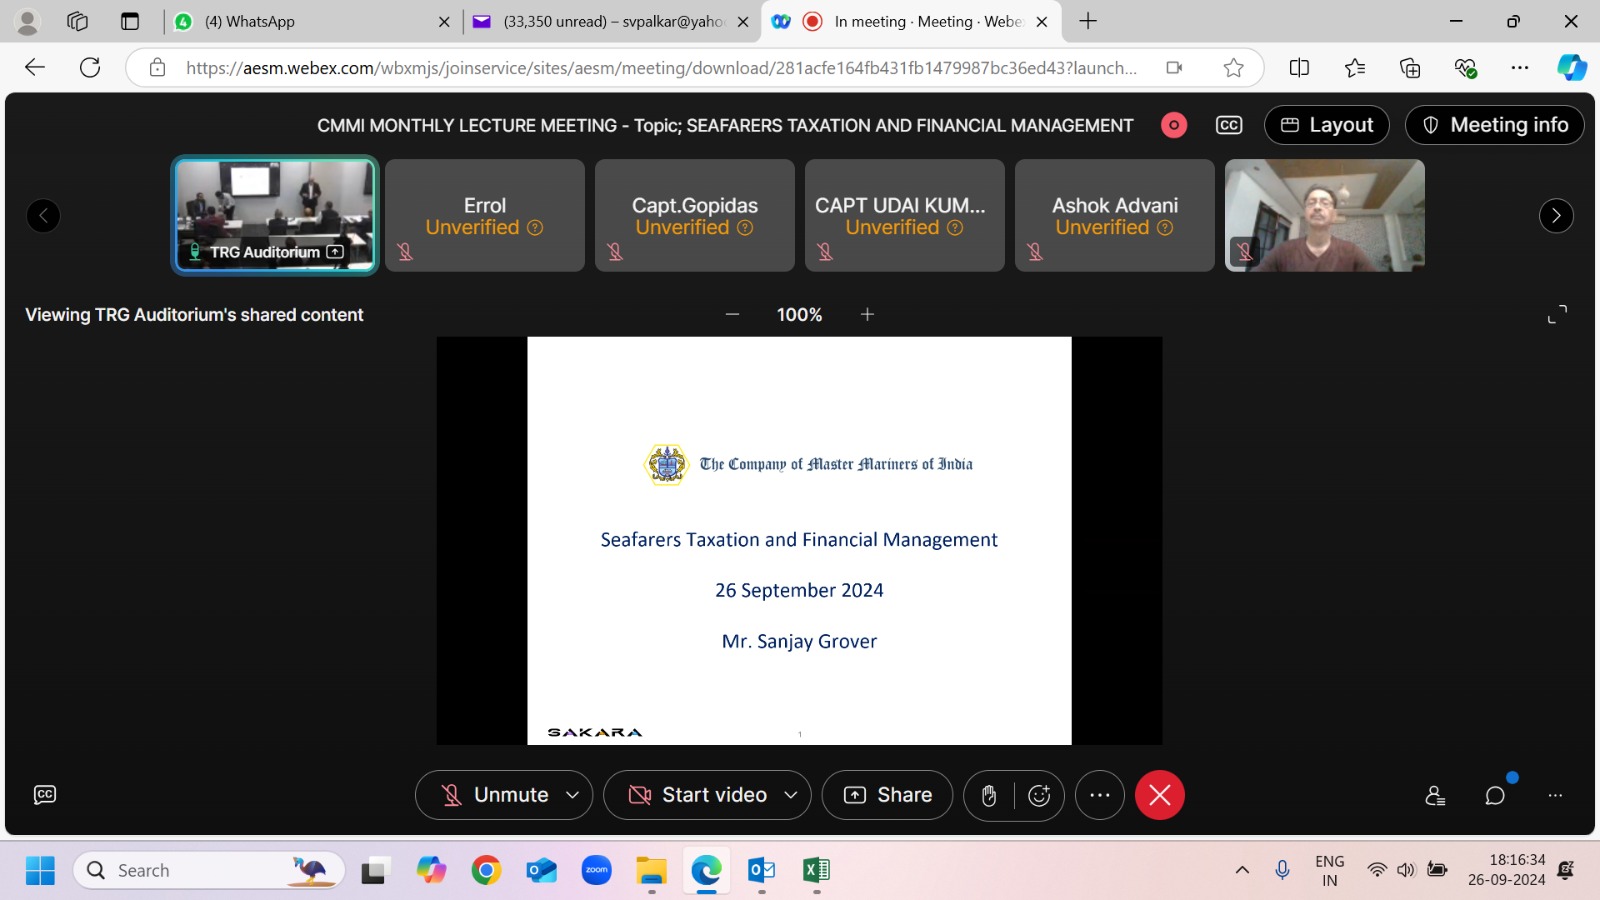
Task: Click the recording indicator icon
Action: coord(1174,125)
